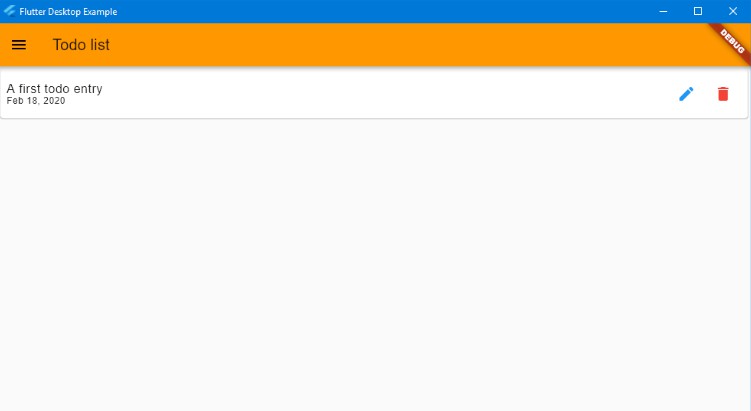This screenshot has height=411, width=751.
Task: Close the Flutter Desktop Example window
Action: [x=733, y=11]
